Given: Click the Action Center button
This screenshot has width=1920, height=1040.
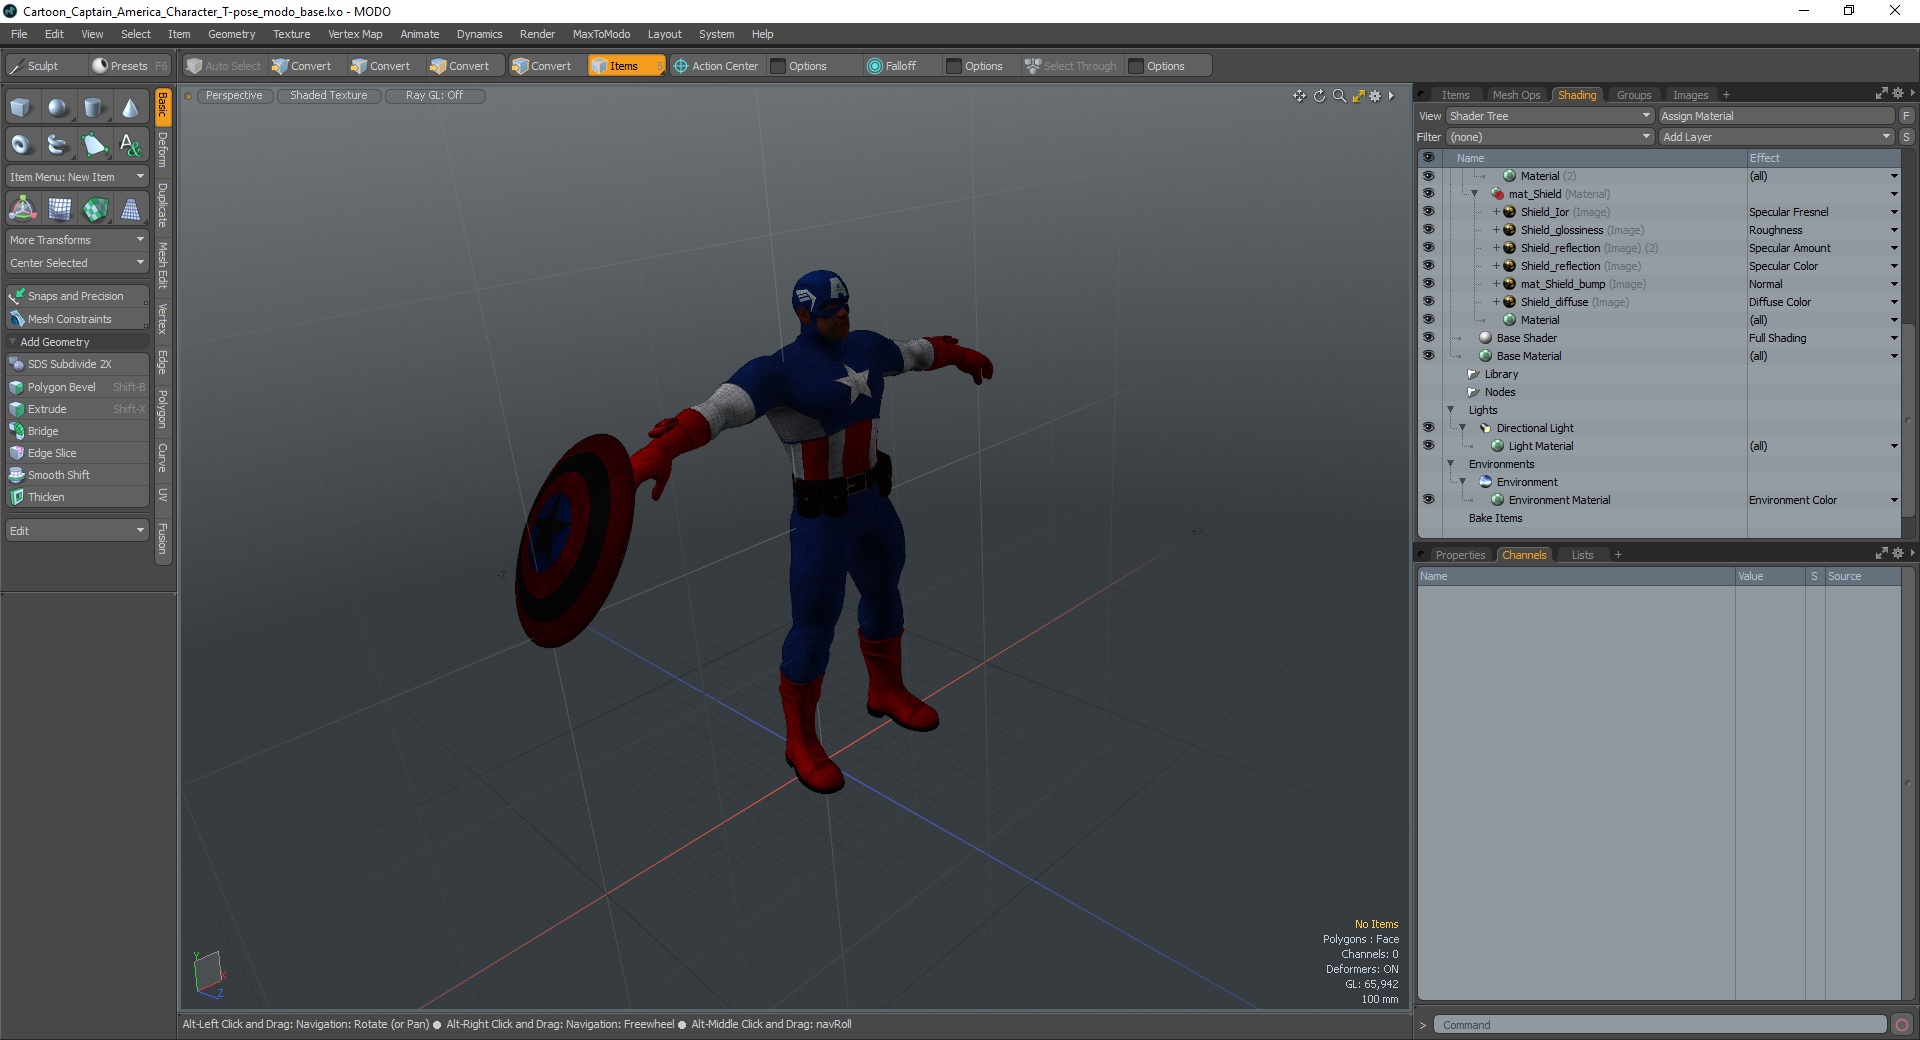Looking at the screenshot, I should click(716, 66).
